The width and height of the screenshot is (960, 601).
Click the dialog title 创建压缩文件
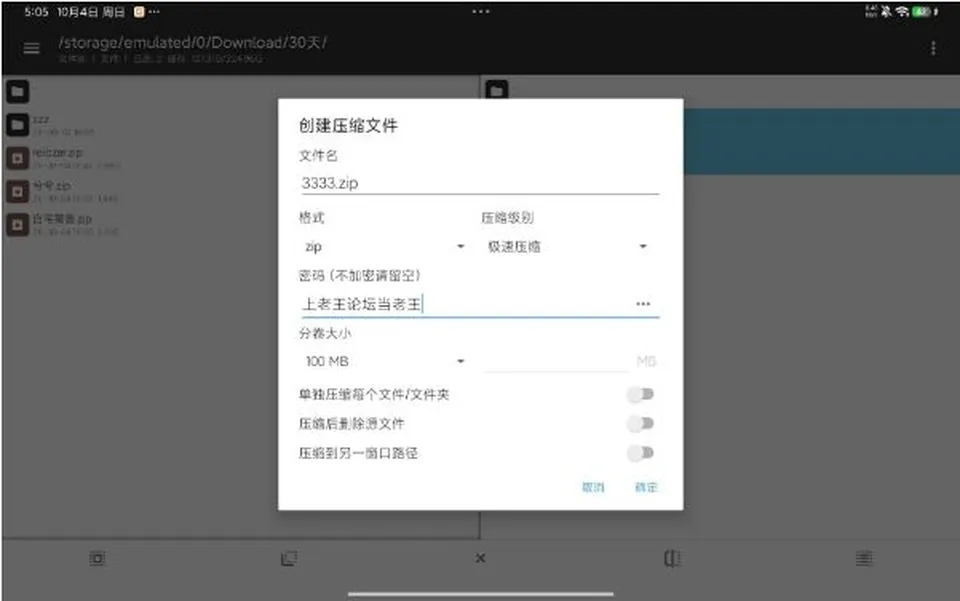click(348, 125)
